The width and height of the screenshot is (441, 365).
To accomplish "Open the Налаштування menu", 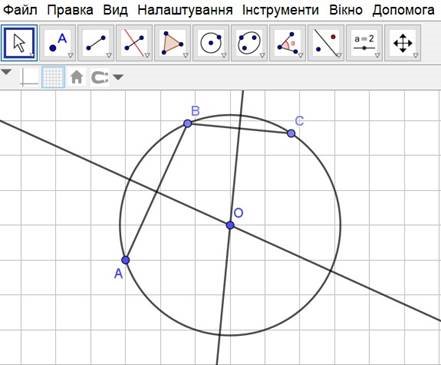I will [185, 10].
